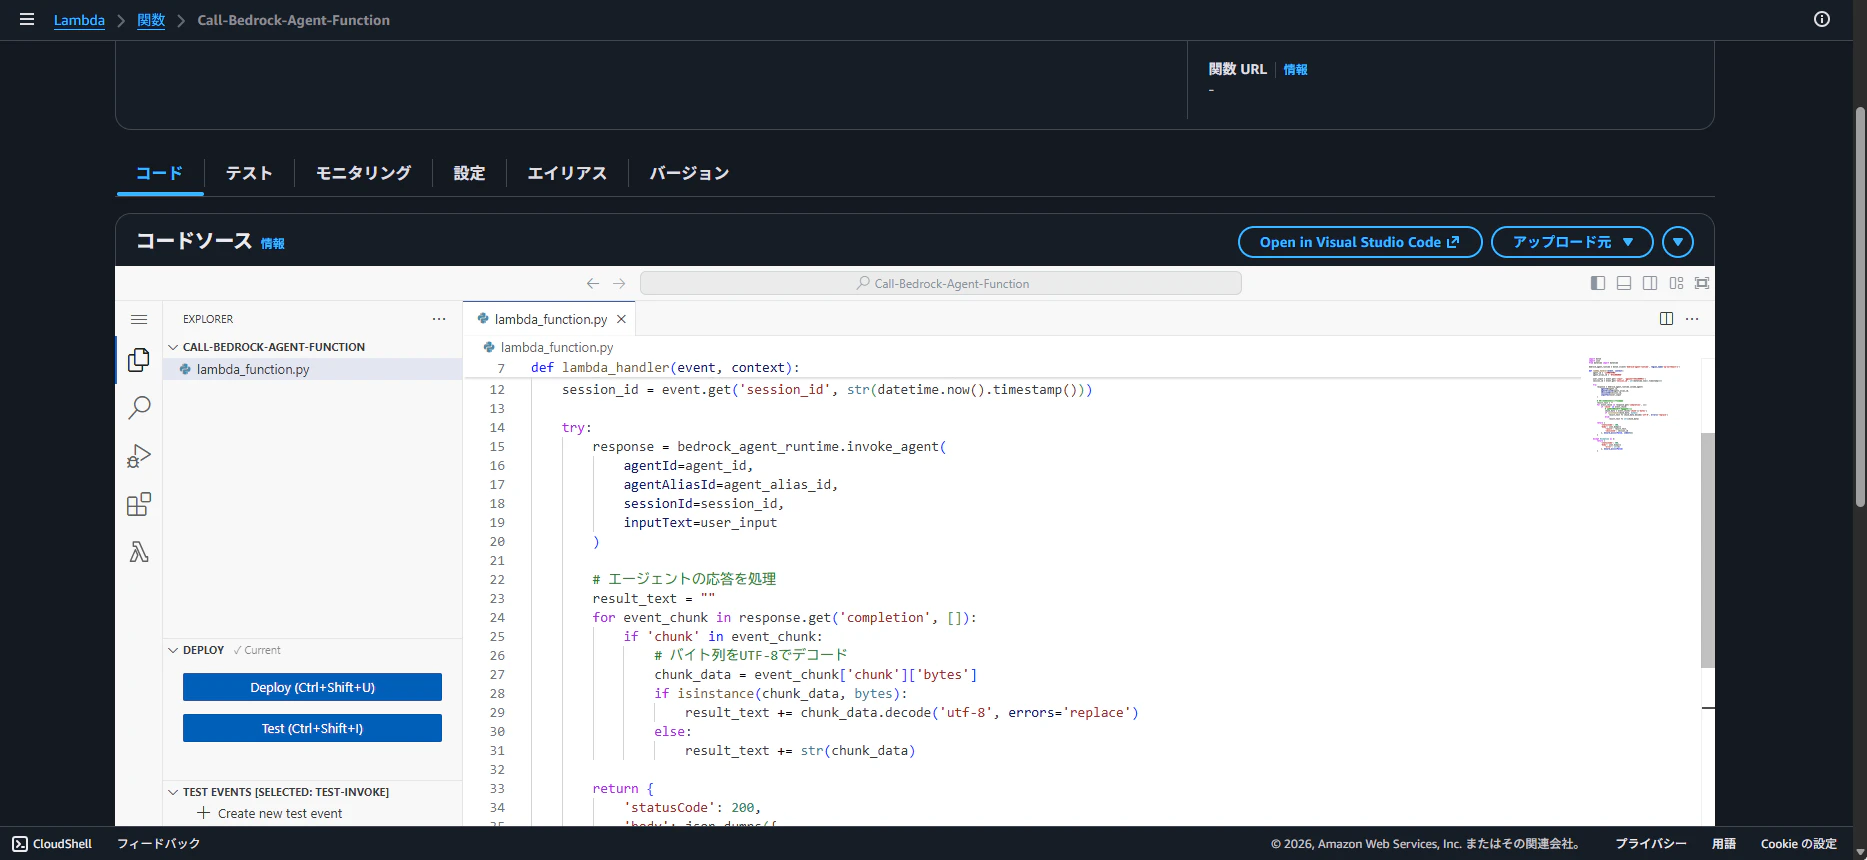Click plus icon to create new test event
This screenshot has width=1867, height=860.
pyautogui.click(x=204, y=813)
